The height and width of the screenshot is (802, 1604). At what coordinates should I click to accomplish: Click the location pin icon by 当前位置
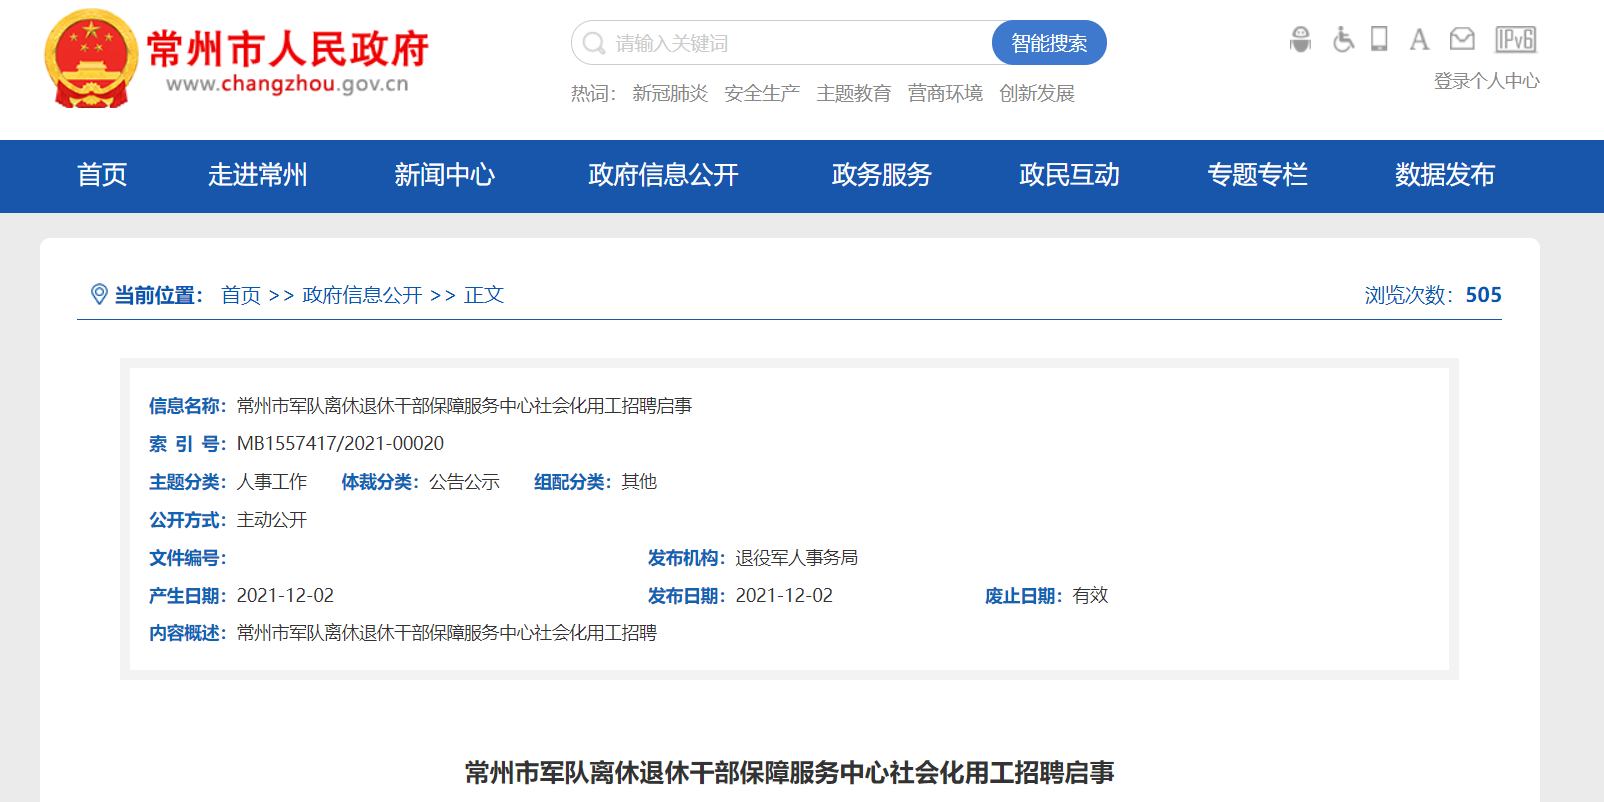(99, 294)
